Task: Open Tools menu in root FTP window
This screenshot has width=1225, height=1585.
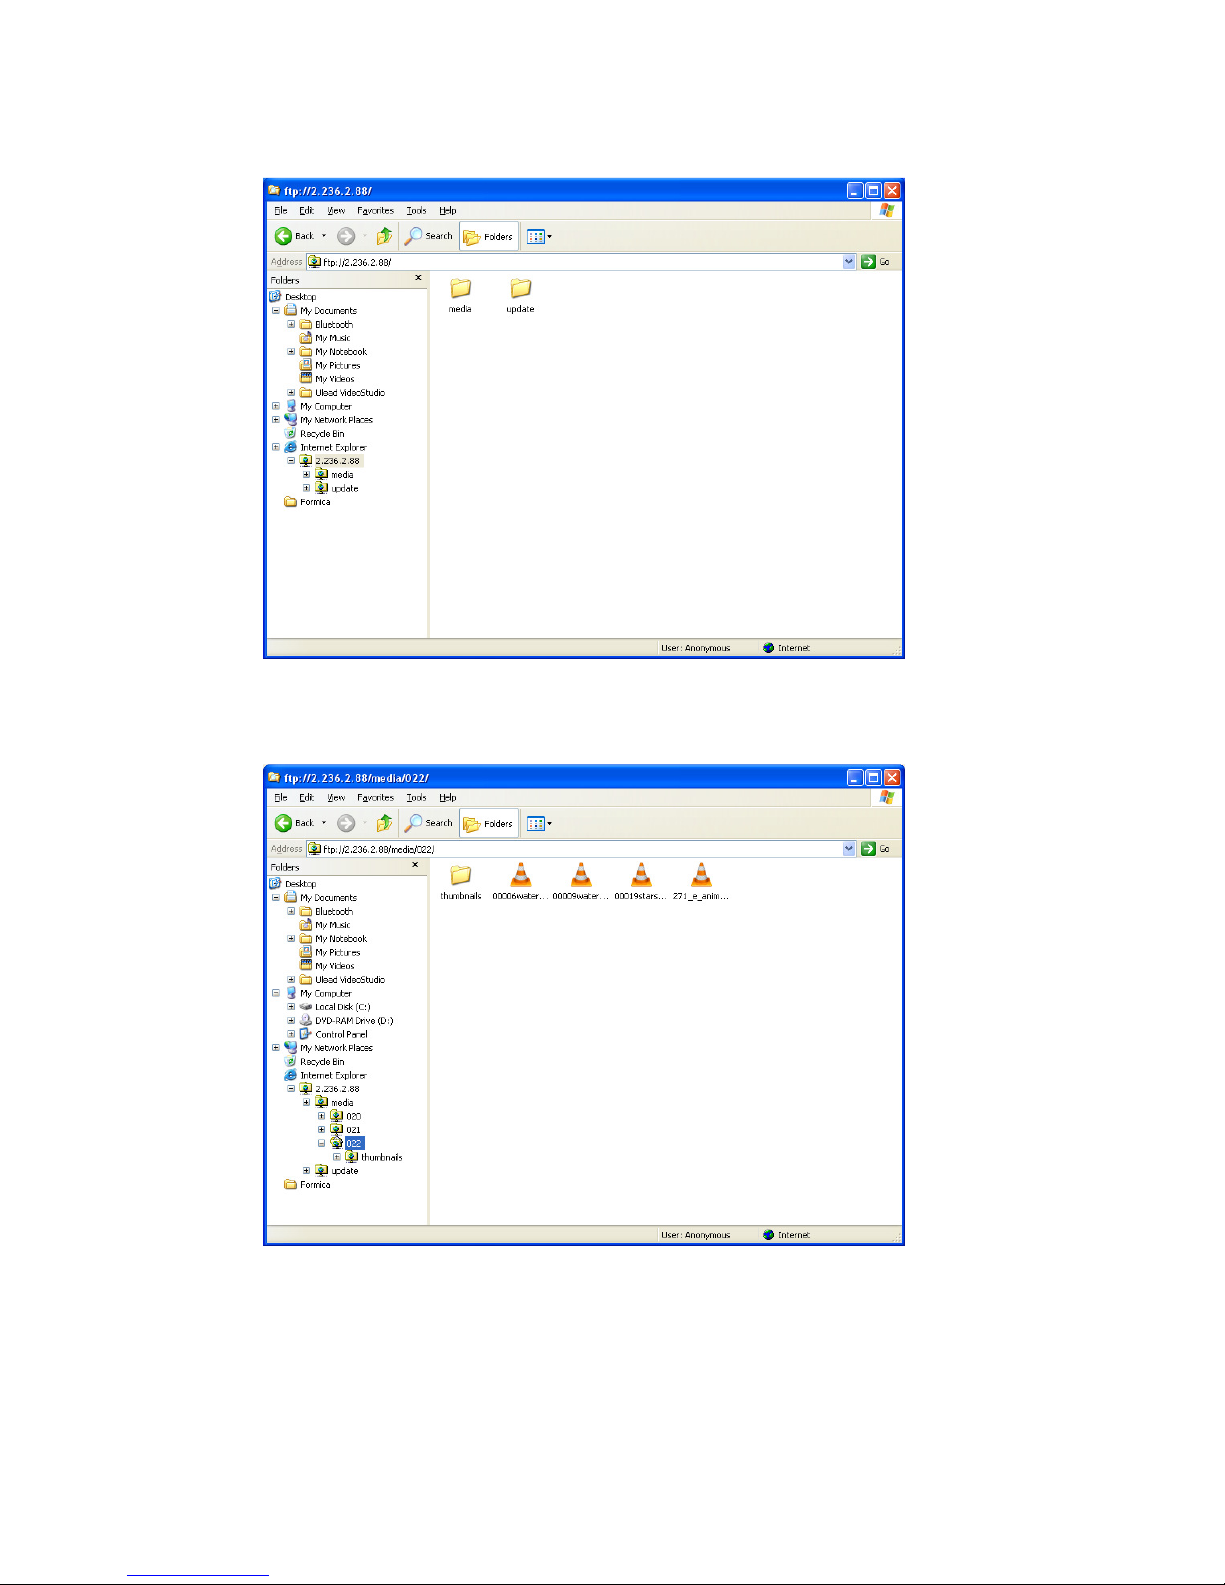Action: 416,210
